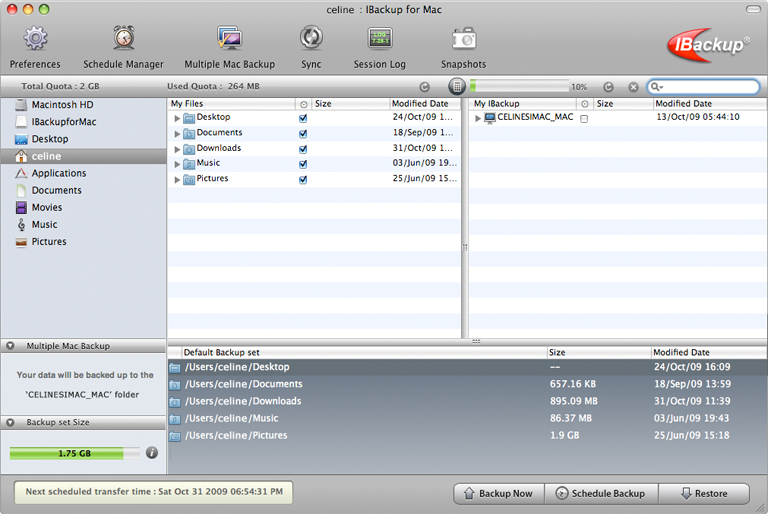Click next scheduled transfer time text

click(154, 492)
